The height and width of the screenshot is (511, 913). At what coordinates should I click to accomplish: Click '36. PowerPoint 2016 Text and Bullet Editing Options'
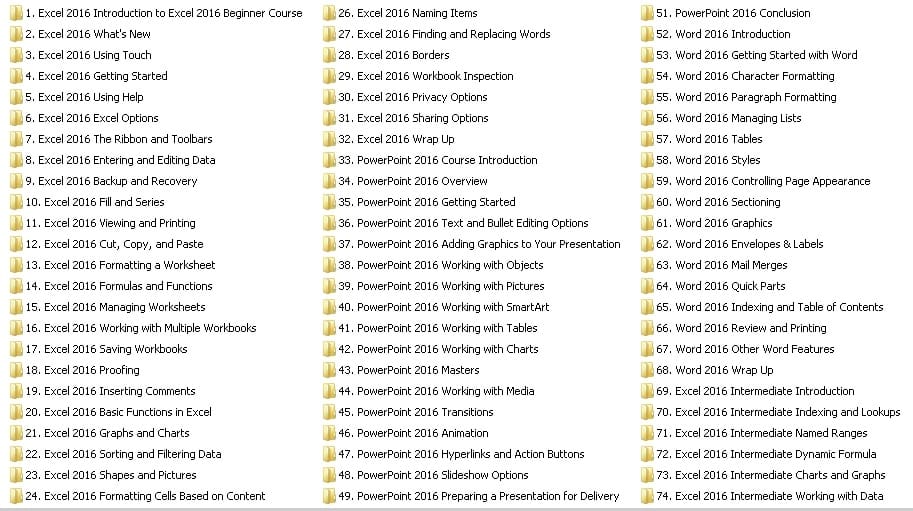coord(463,223)
